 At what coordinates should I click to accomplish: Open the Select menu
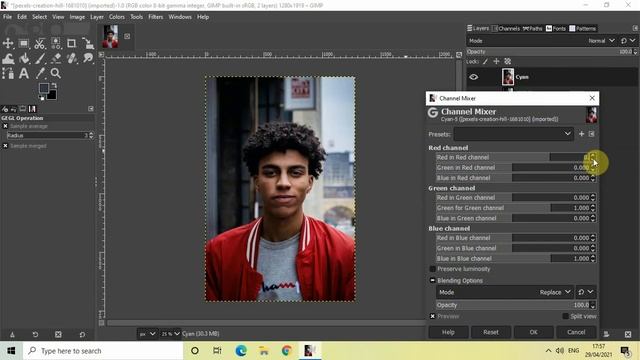pyautogui.click(x=40, y=17)
